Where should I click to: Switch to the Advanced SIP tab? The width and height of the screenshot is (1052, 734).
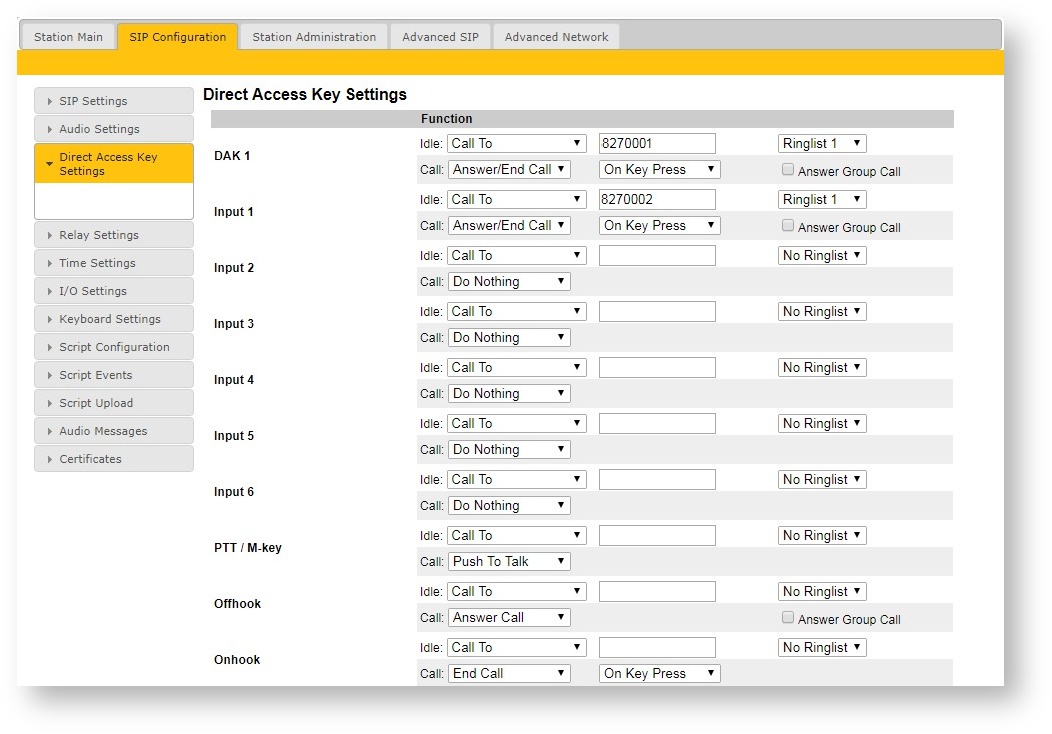(440, 37)
